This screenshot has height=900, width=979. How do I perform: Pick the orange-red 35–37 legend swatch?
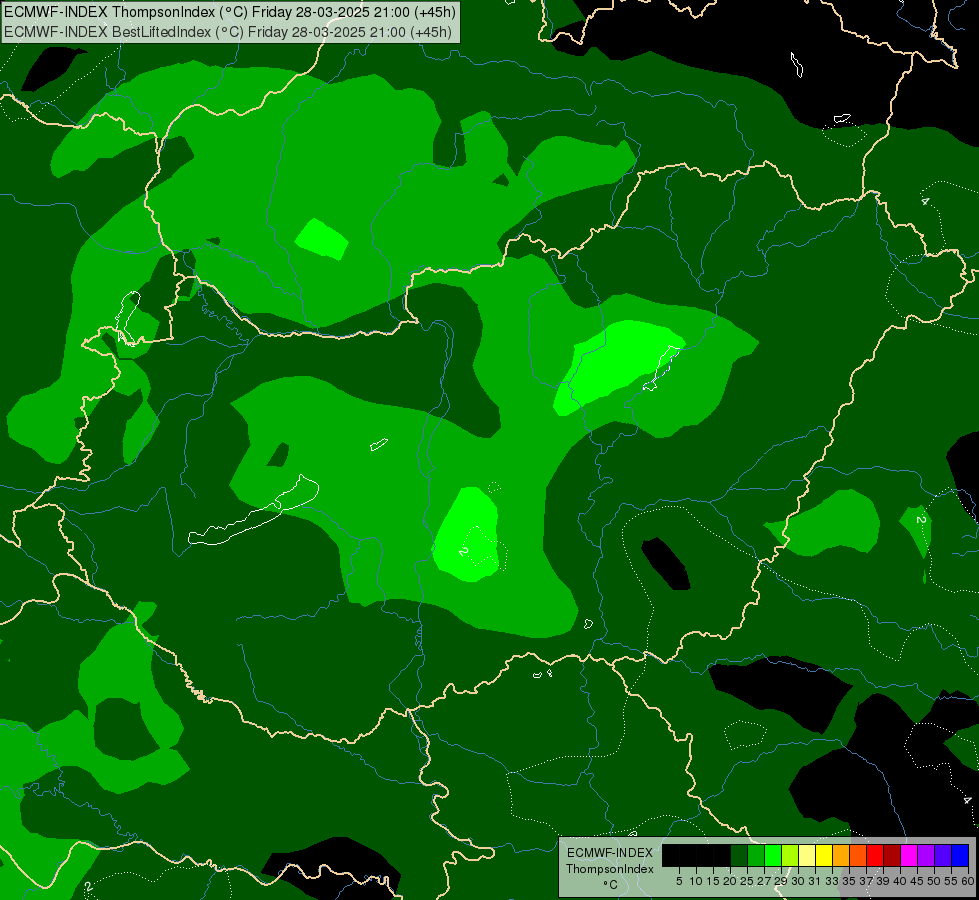pos(858,855)
